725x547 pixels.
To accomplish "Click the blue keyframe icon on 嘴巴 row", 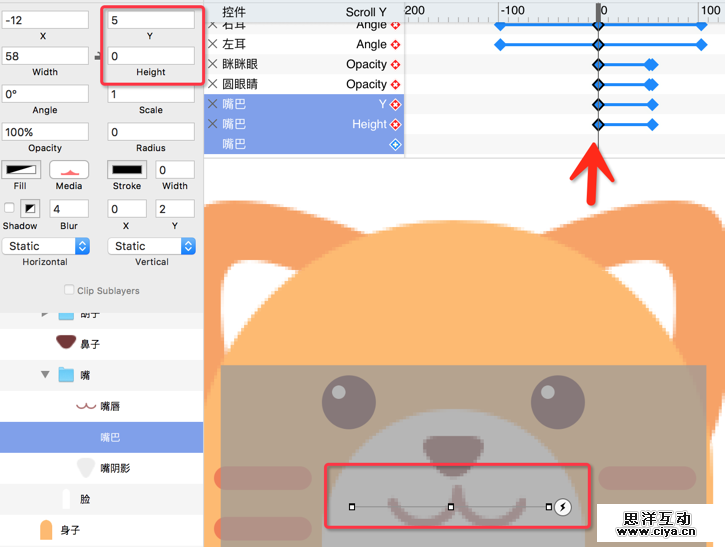I will pos(395,144).
